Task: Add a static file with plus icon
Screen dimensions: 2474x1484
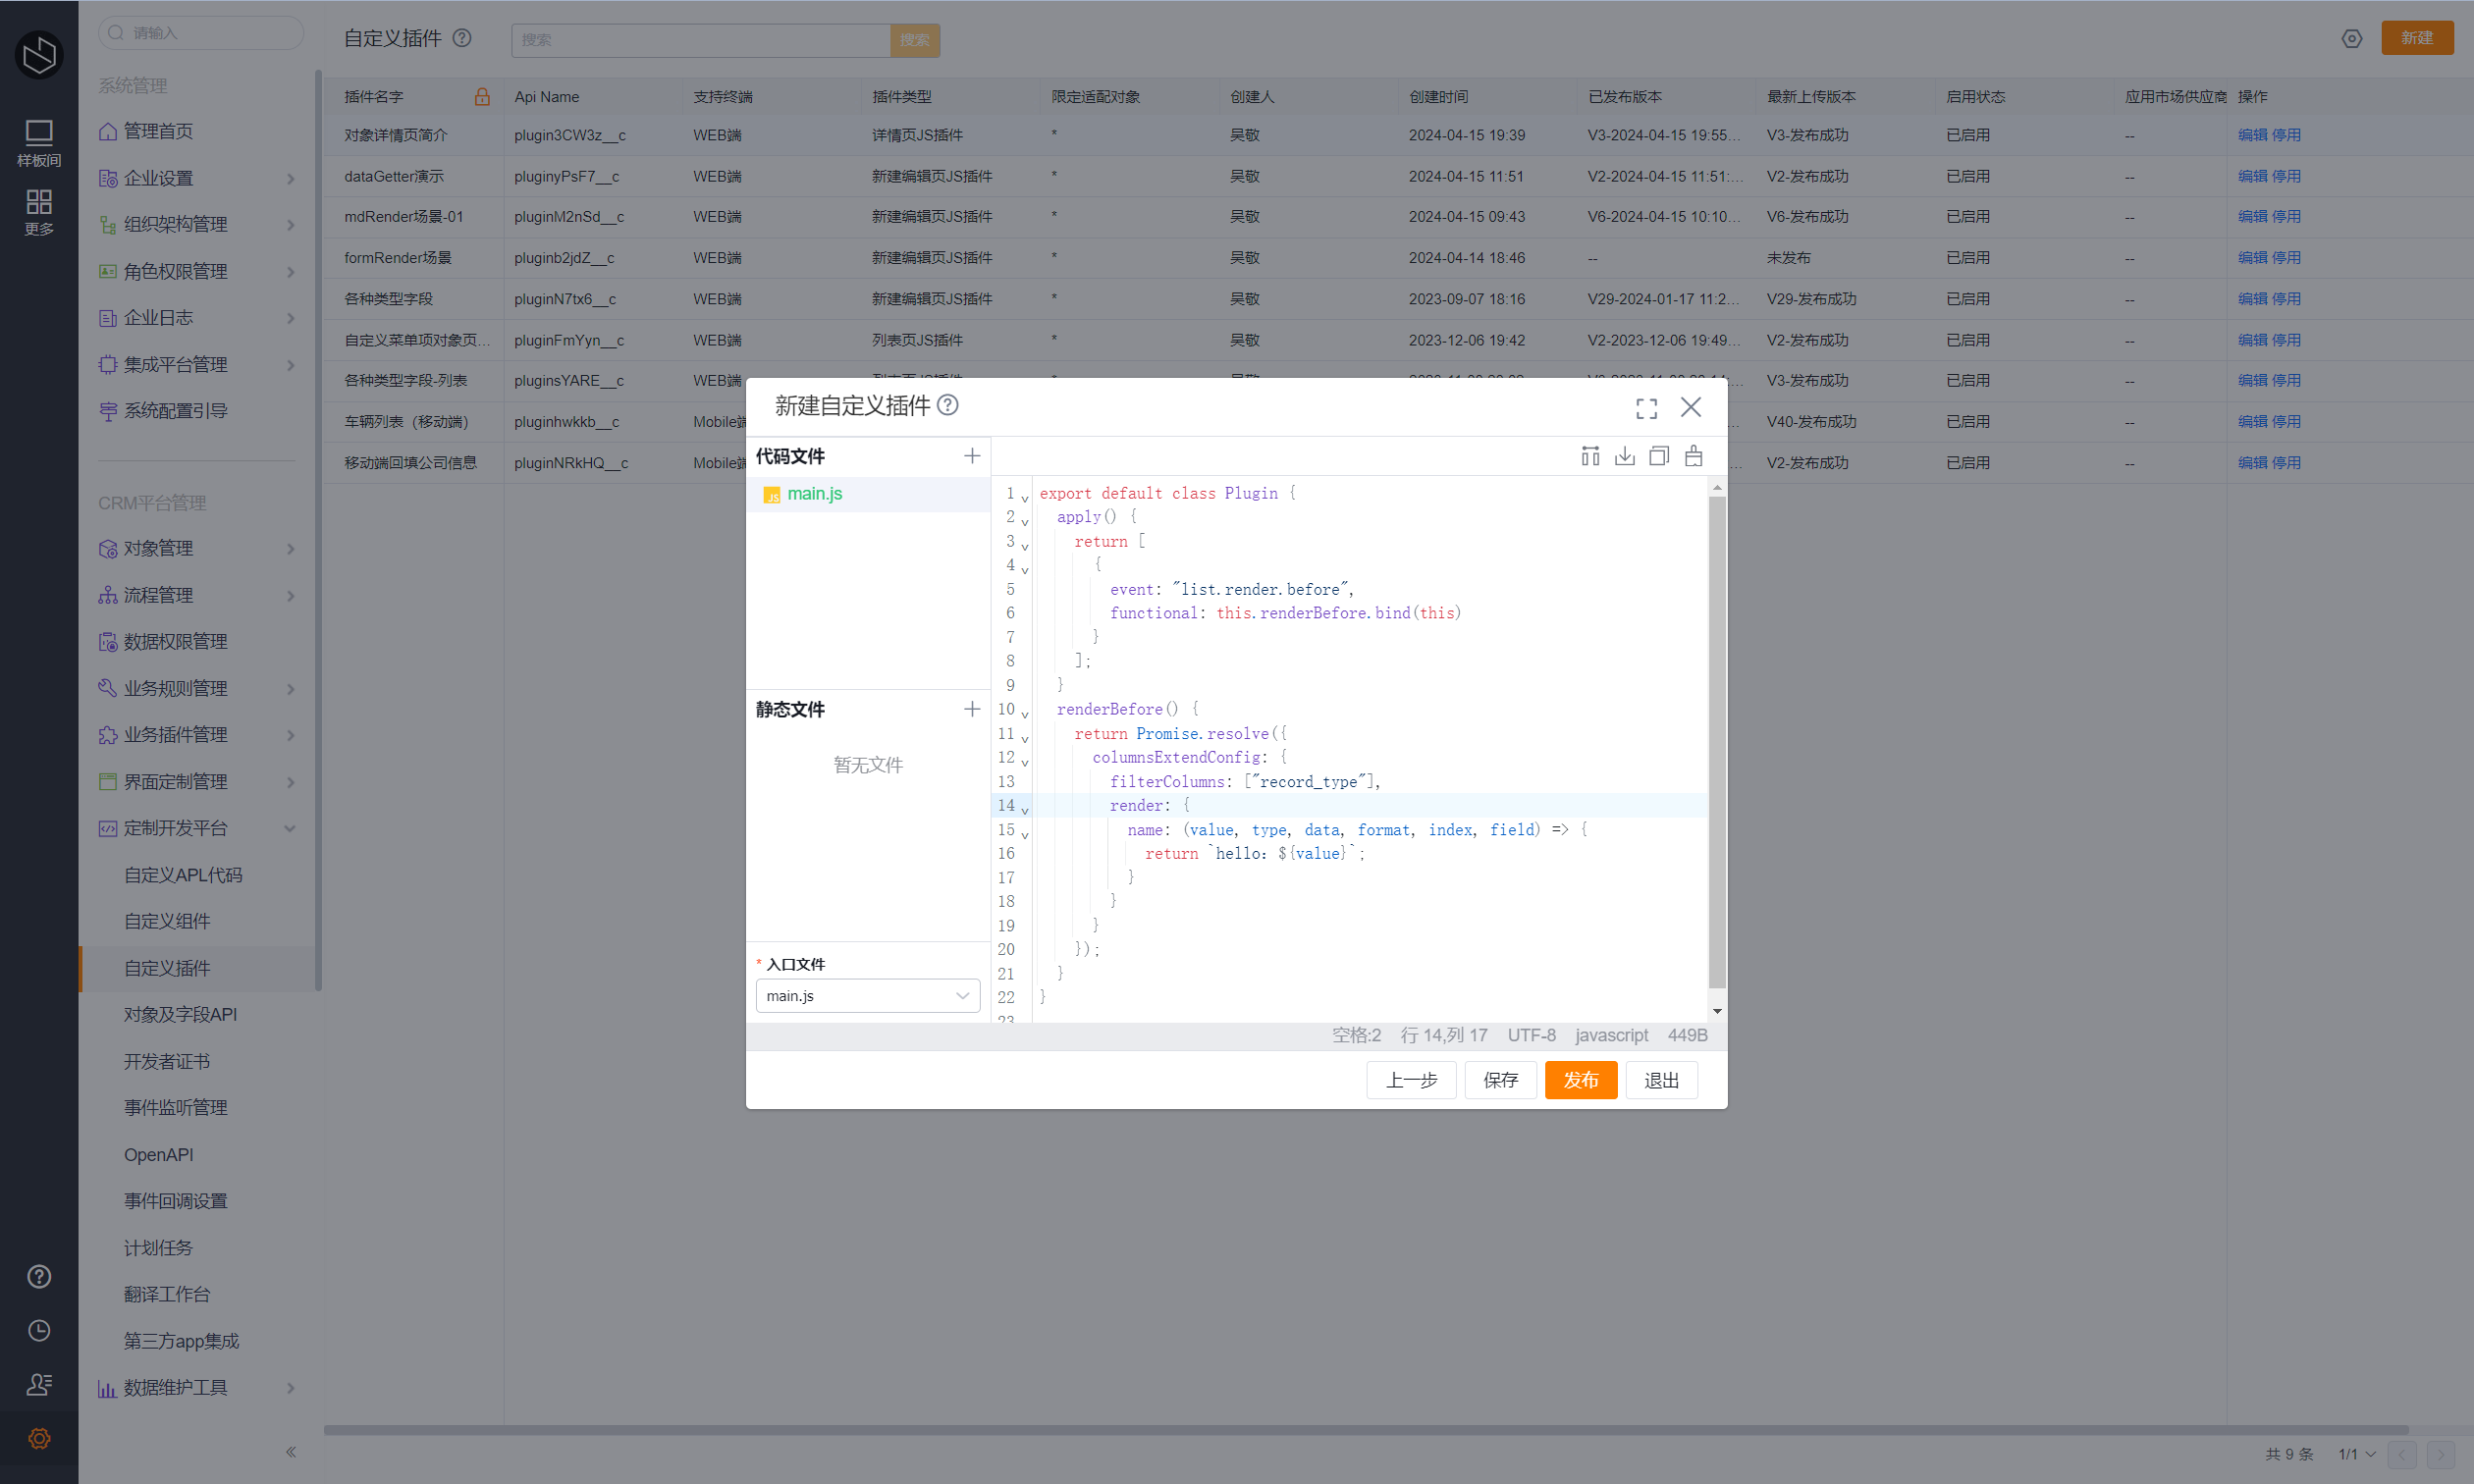Action: pos(971,709)
